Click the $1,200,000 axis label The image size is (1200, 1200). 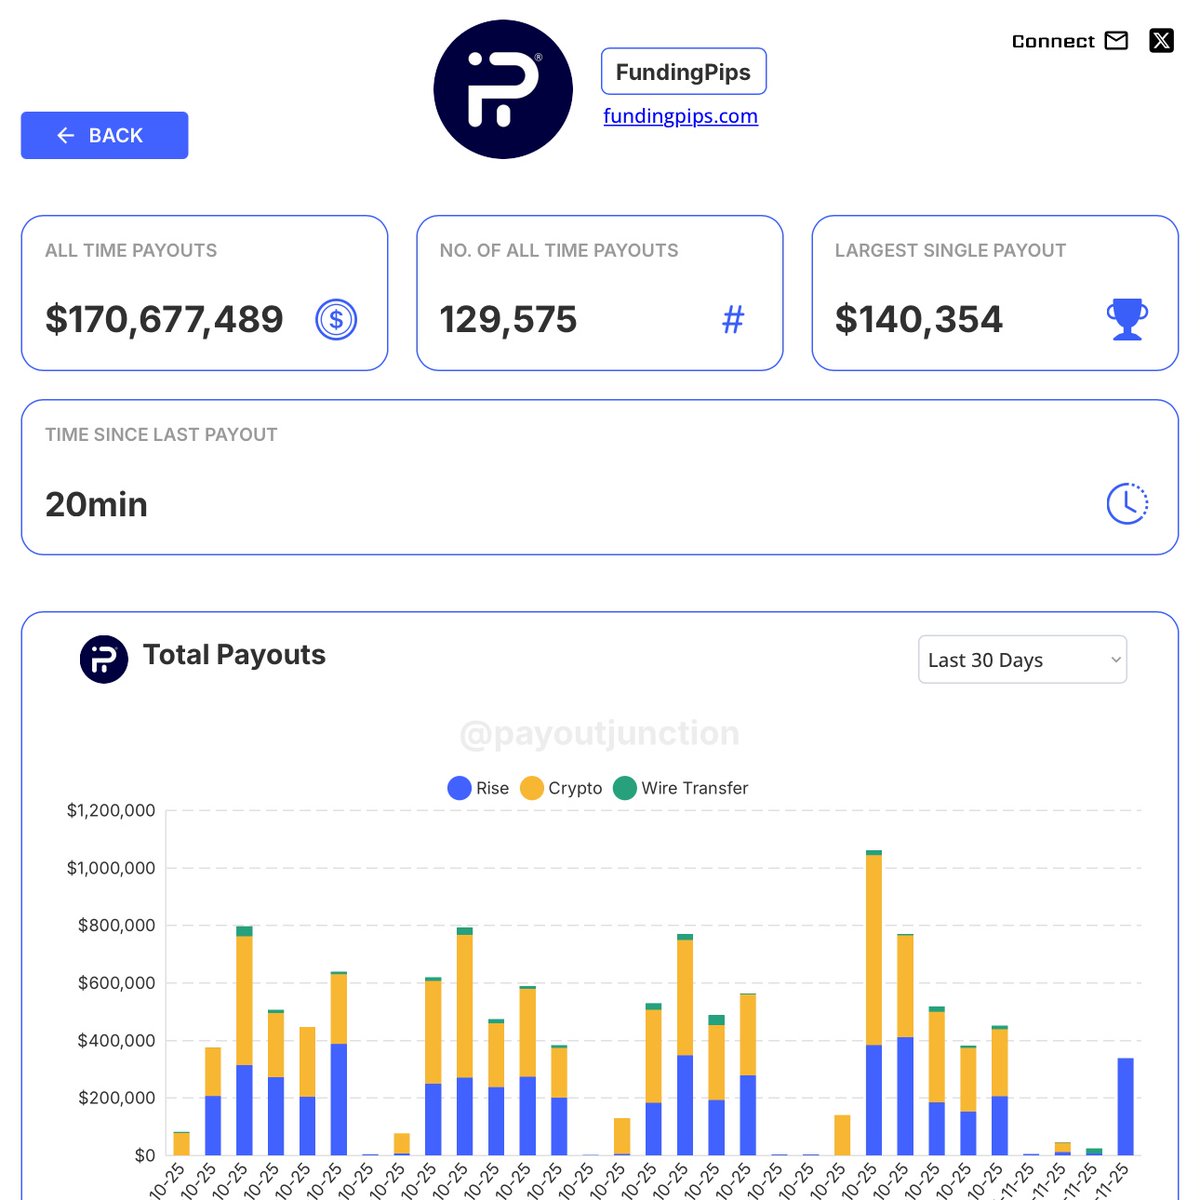click(x=111, y=811)
